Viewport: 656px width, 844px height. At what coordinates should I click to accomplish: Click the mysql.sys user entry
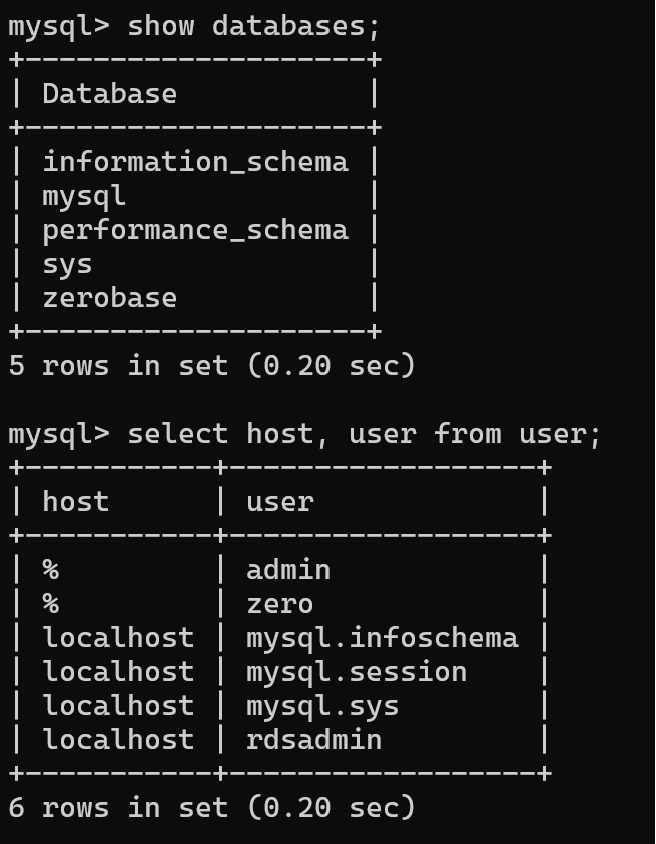point(322,706)
